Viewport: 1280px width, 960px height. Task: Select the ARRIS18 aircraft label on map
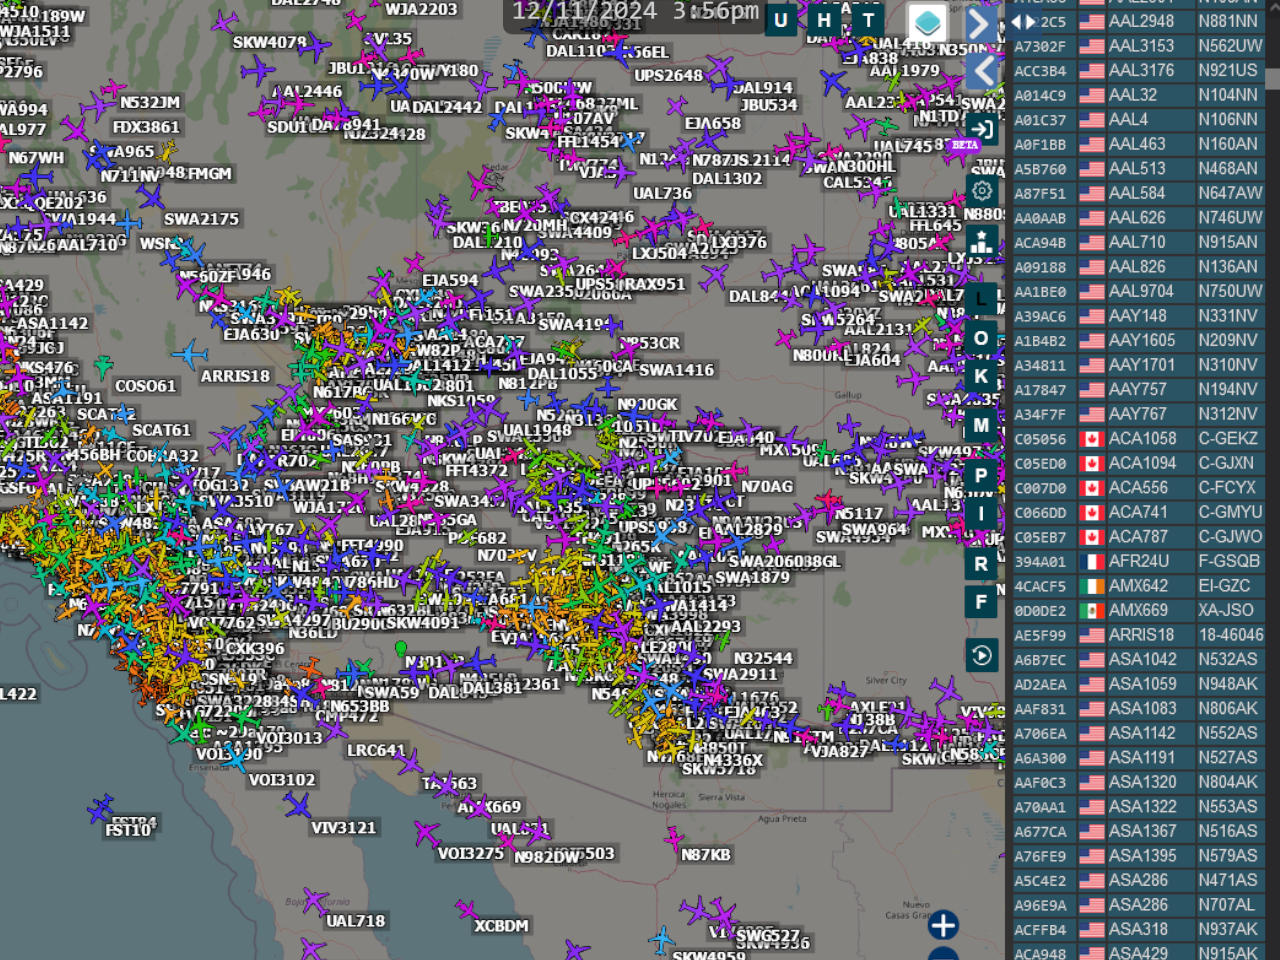(235, 376)
